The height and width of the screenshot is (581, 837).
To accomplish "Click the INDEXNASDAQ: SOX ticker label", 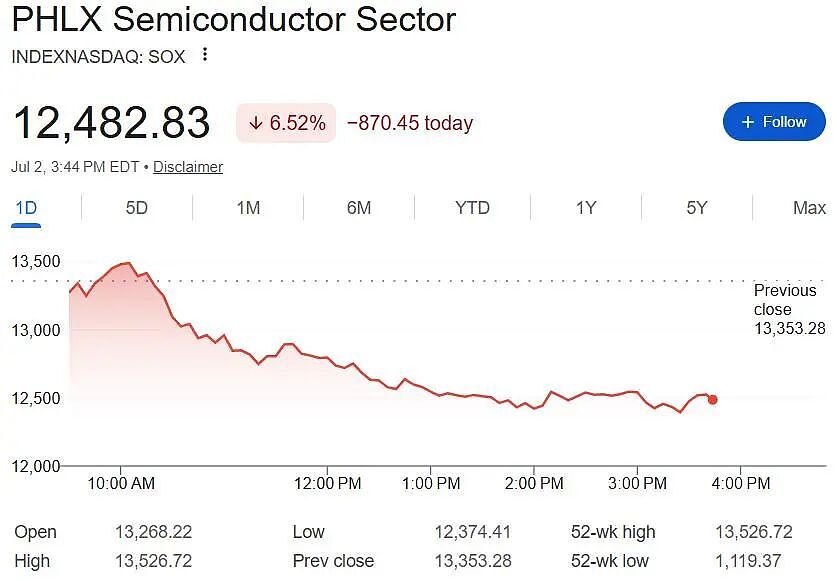I will click(98, 57).
